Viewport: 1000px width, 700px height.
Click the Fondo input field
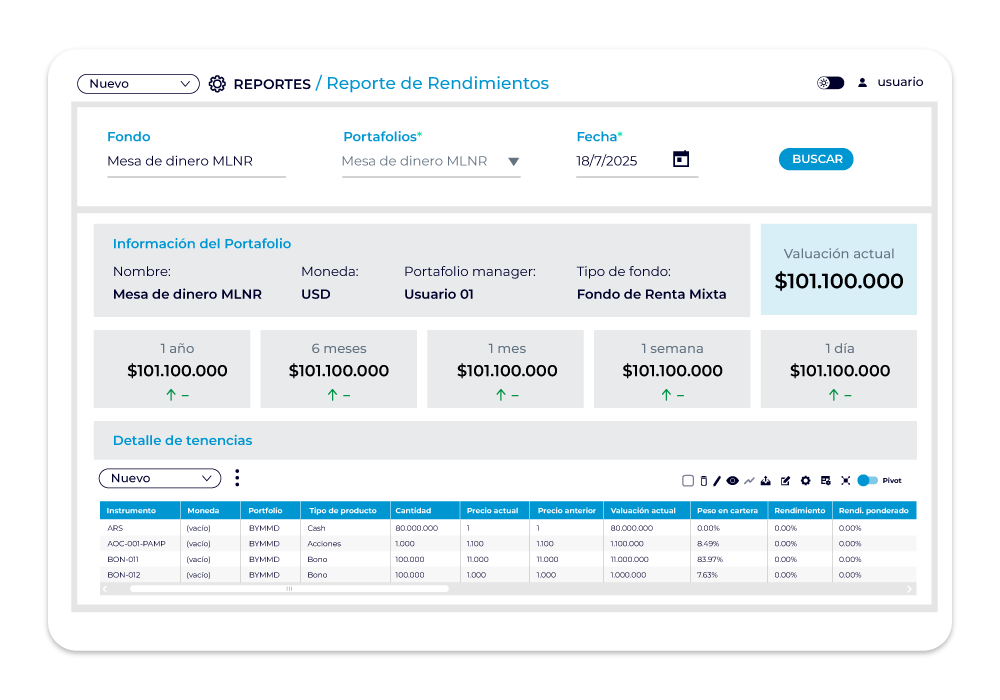196,161
